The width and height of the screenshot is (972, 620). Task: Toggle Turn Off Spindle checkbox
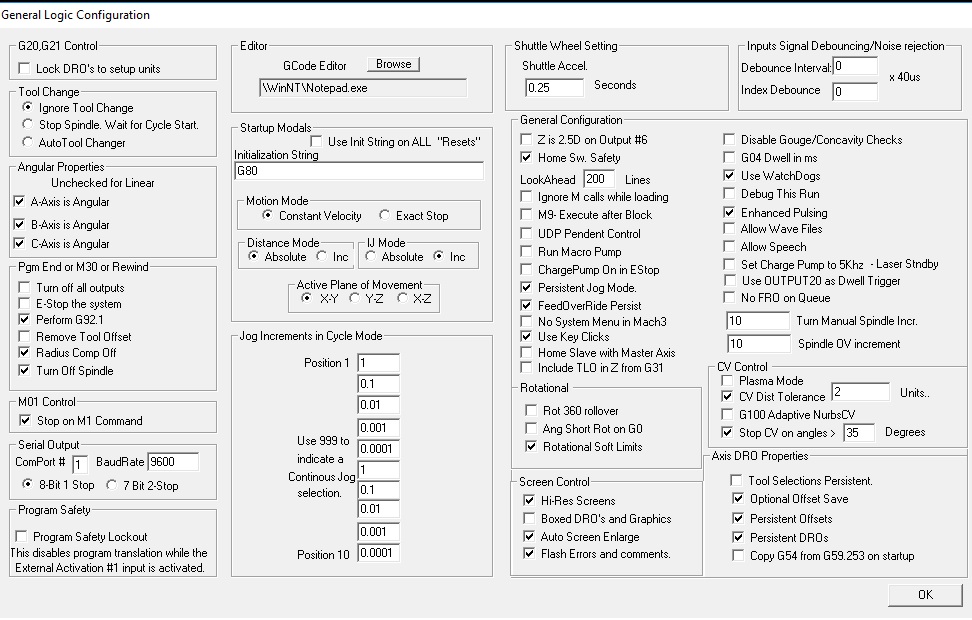click(24, 370)
